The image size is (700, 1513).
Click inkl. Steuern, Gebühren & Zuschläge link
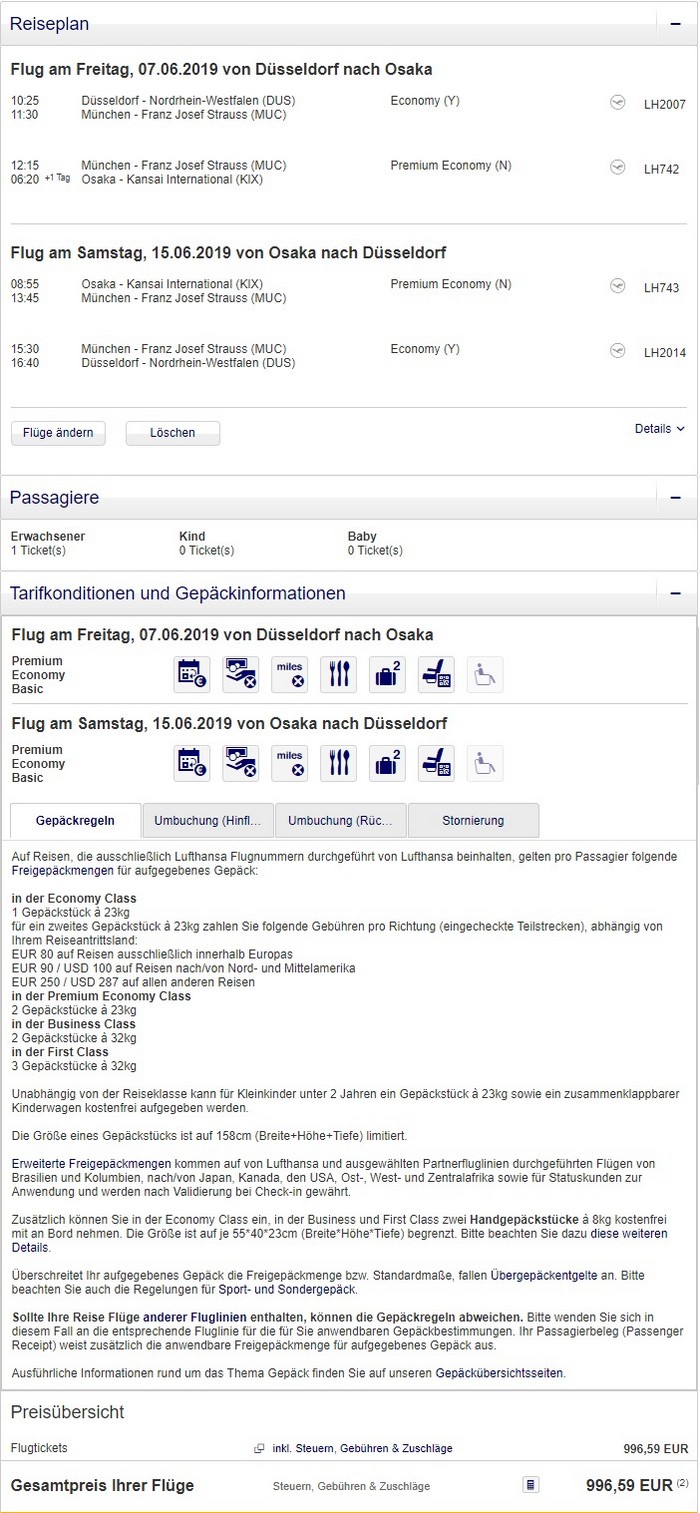(x=363, y=1448)
